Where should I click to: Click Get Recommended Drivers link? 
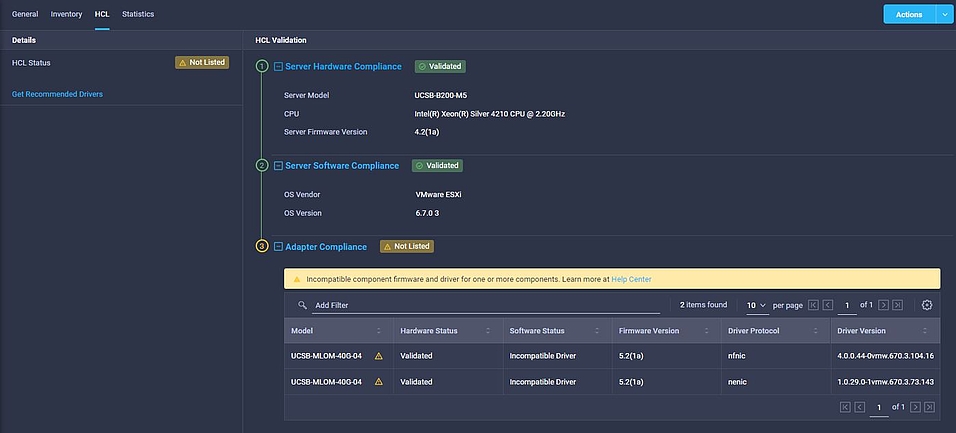(57, 94)
